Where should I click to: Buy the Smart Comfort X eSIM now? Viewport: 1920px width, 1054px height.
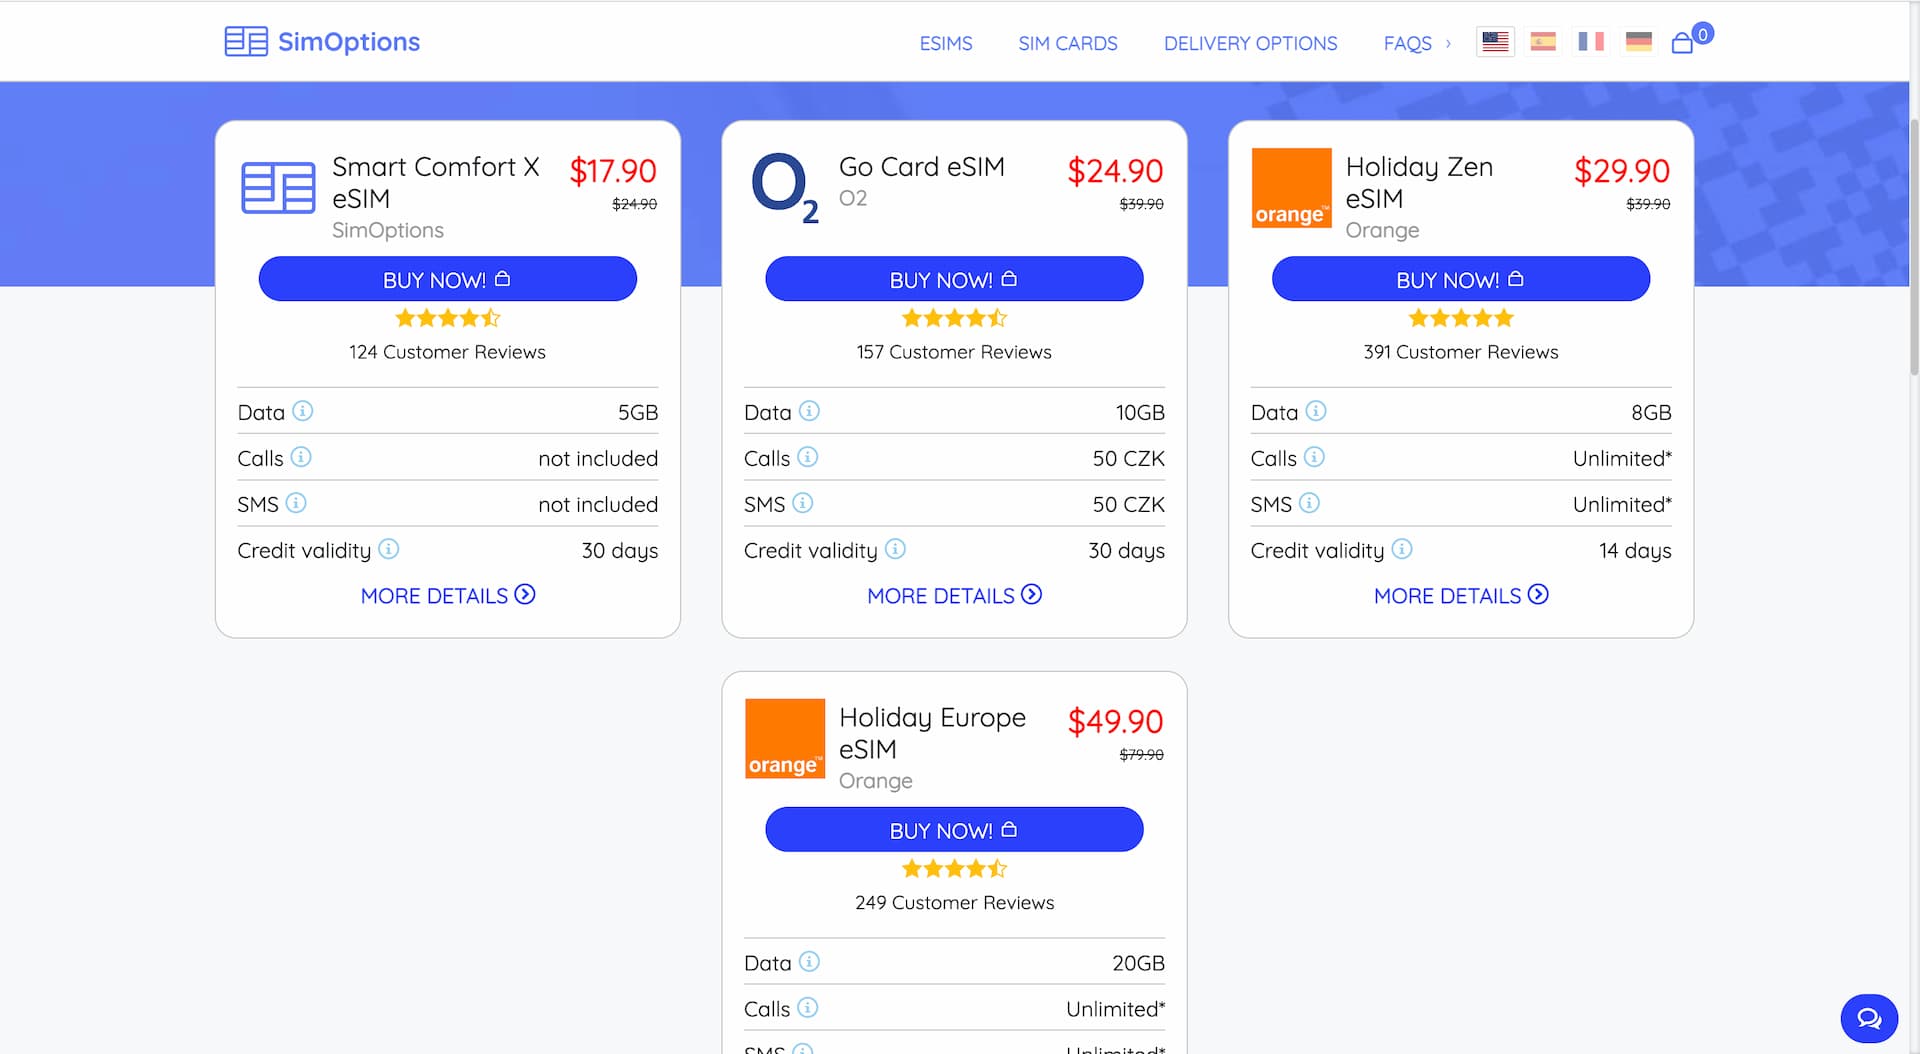tap(448, 279)
